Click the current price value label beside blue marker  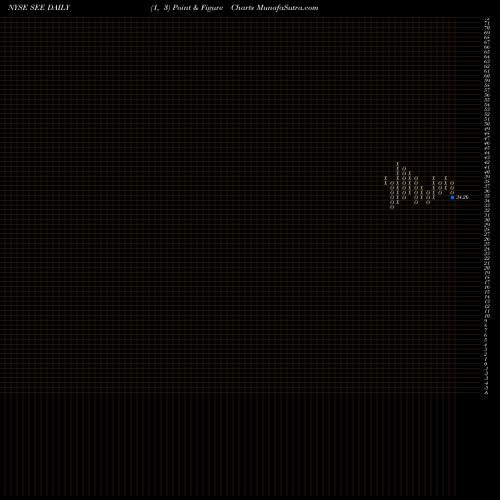coord(462,197)
